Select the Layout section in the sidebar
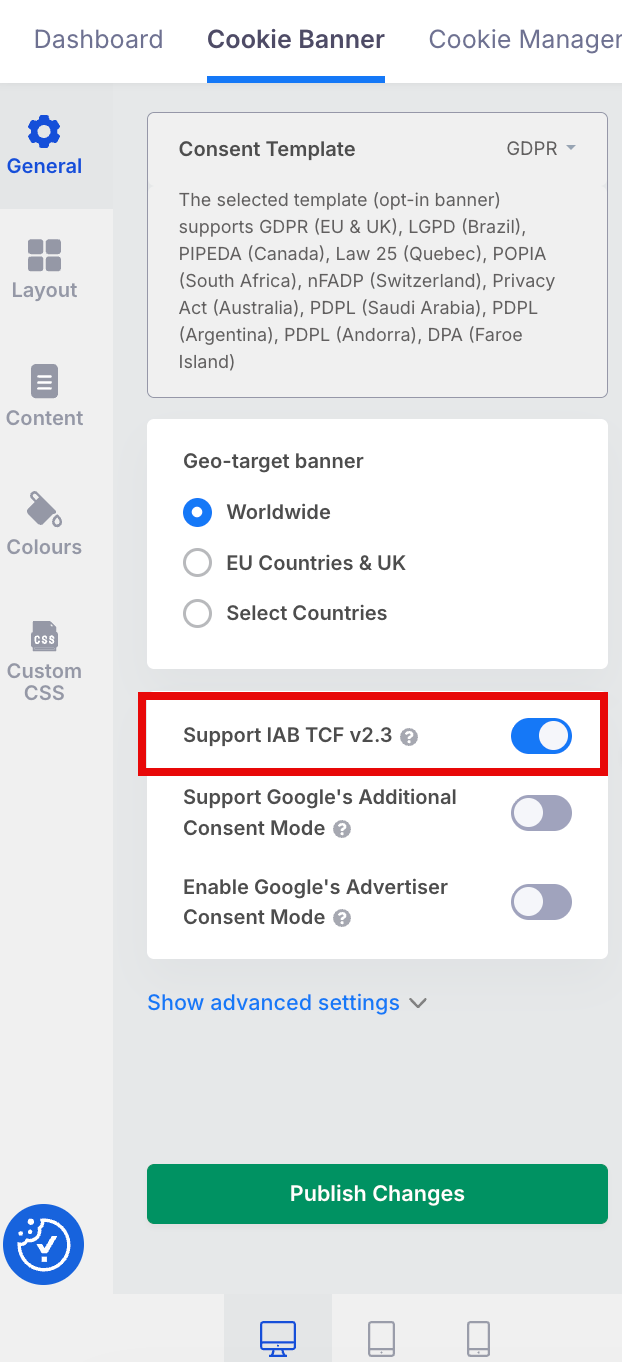This screenshot has height=1362, width=622. [44, 268]
